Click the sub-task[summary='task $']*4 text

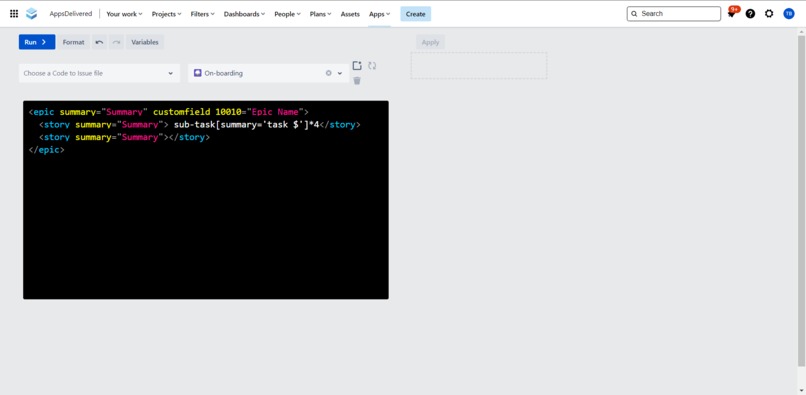tap(247, 125)
